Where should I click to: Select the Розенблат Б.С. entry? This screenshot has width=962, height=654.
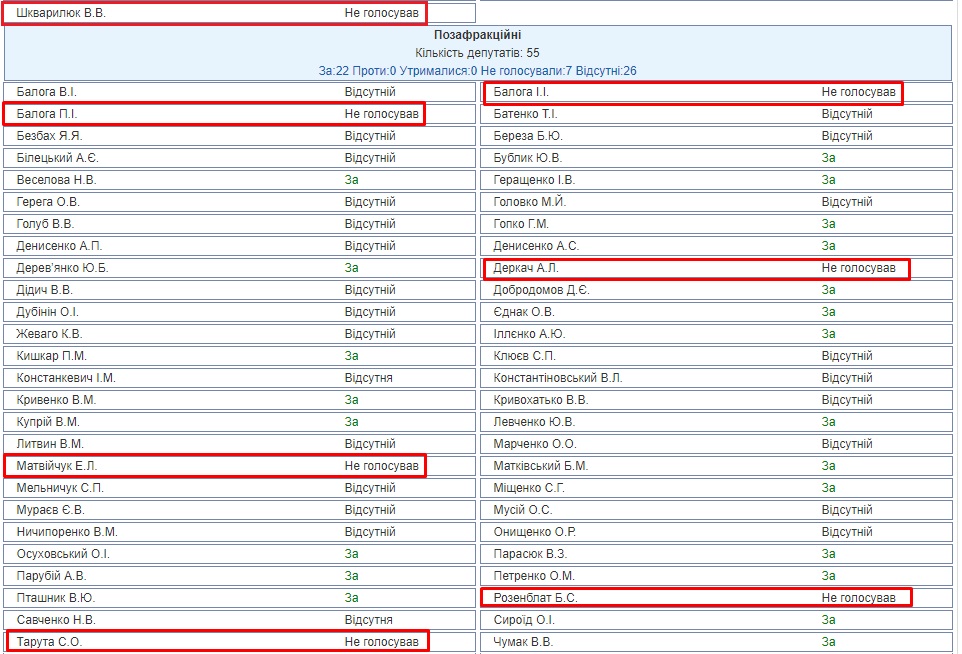(535, 598)
